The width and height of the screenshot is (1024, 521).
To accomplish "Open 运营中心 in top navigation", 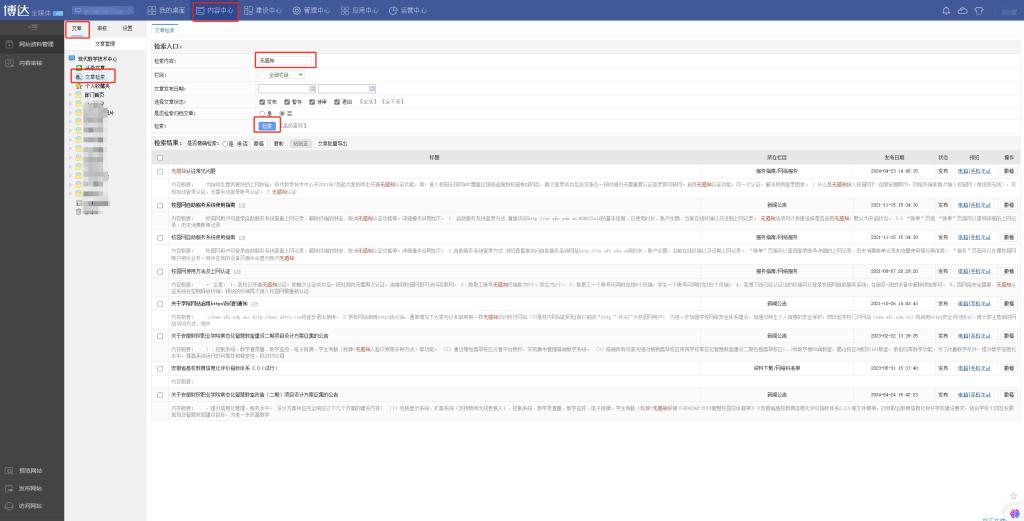I will point(407,10).
